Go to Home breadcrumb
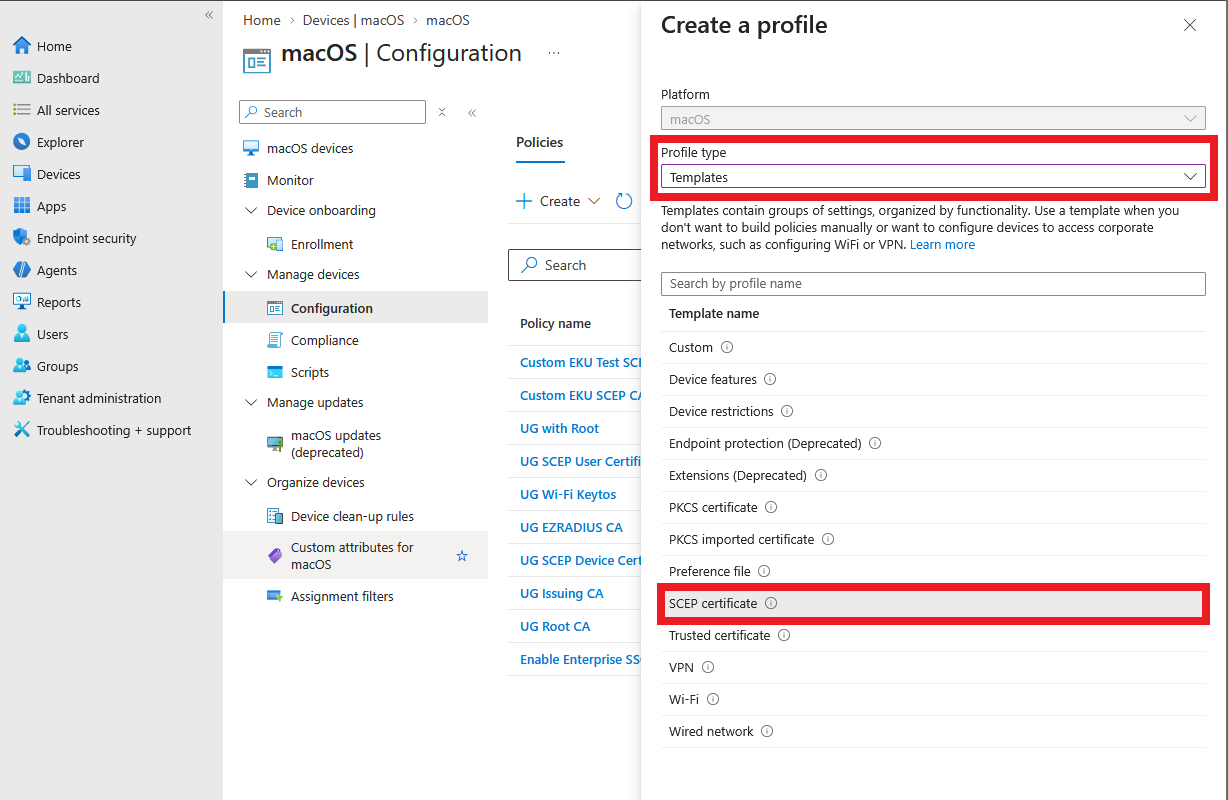The width and height of the screenshot is (1228, 800). point(262,20)
